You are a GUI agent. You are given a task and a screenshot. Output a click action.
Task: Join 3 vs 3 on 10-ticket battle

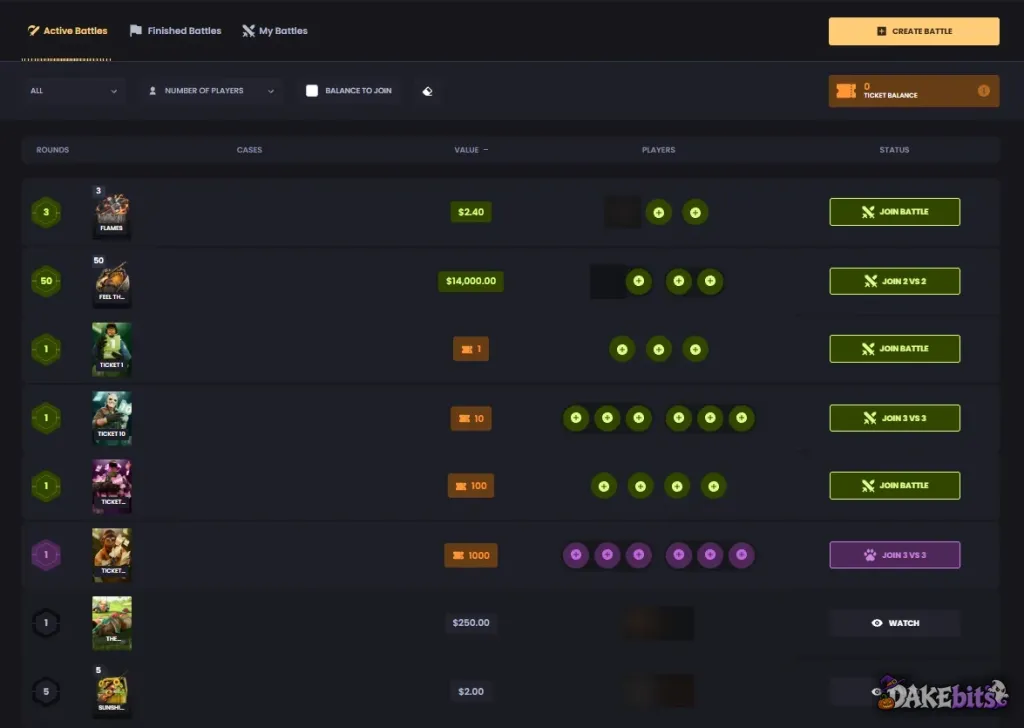click(x=895, y=418)
